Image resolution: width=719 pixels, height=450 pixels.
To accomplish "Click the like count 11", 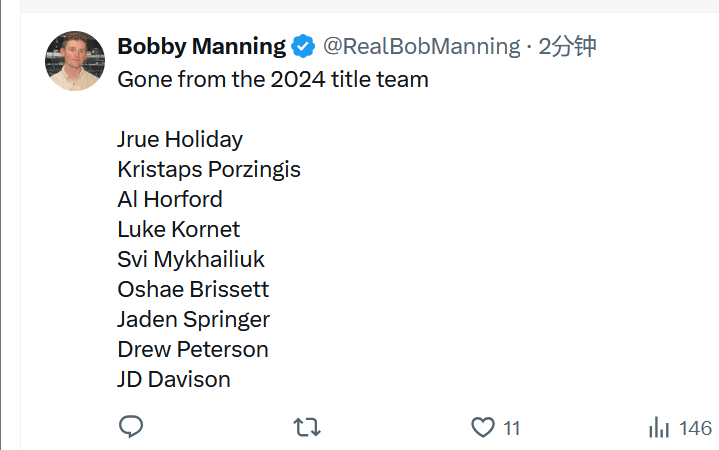I will (511, 428).
